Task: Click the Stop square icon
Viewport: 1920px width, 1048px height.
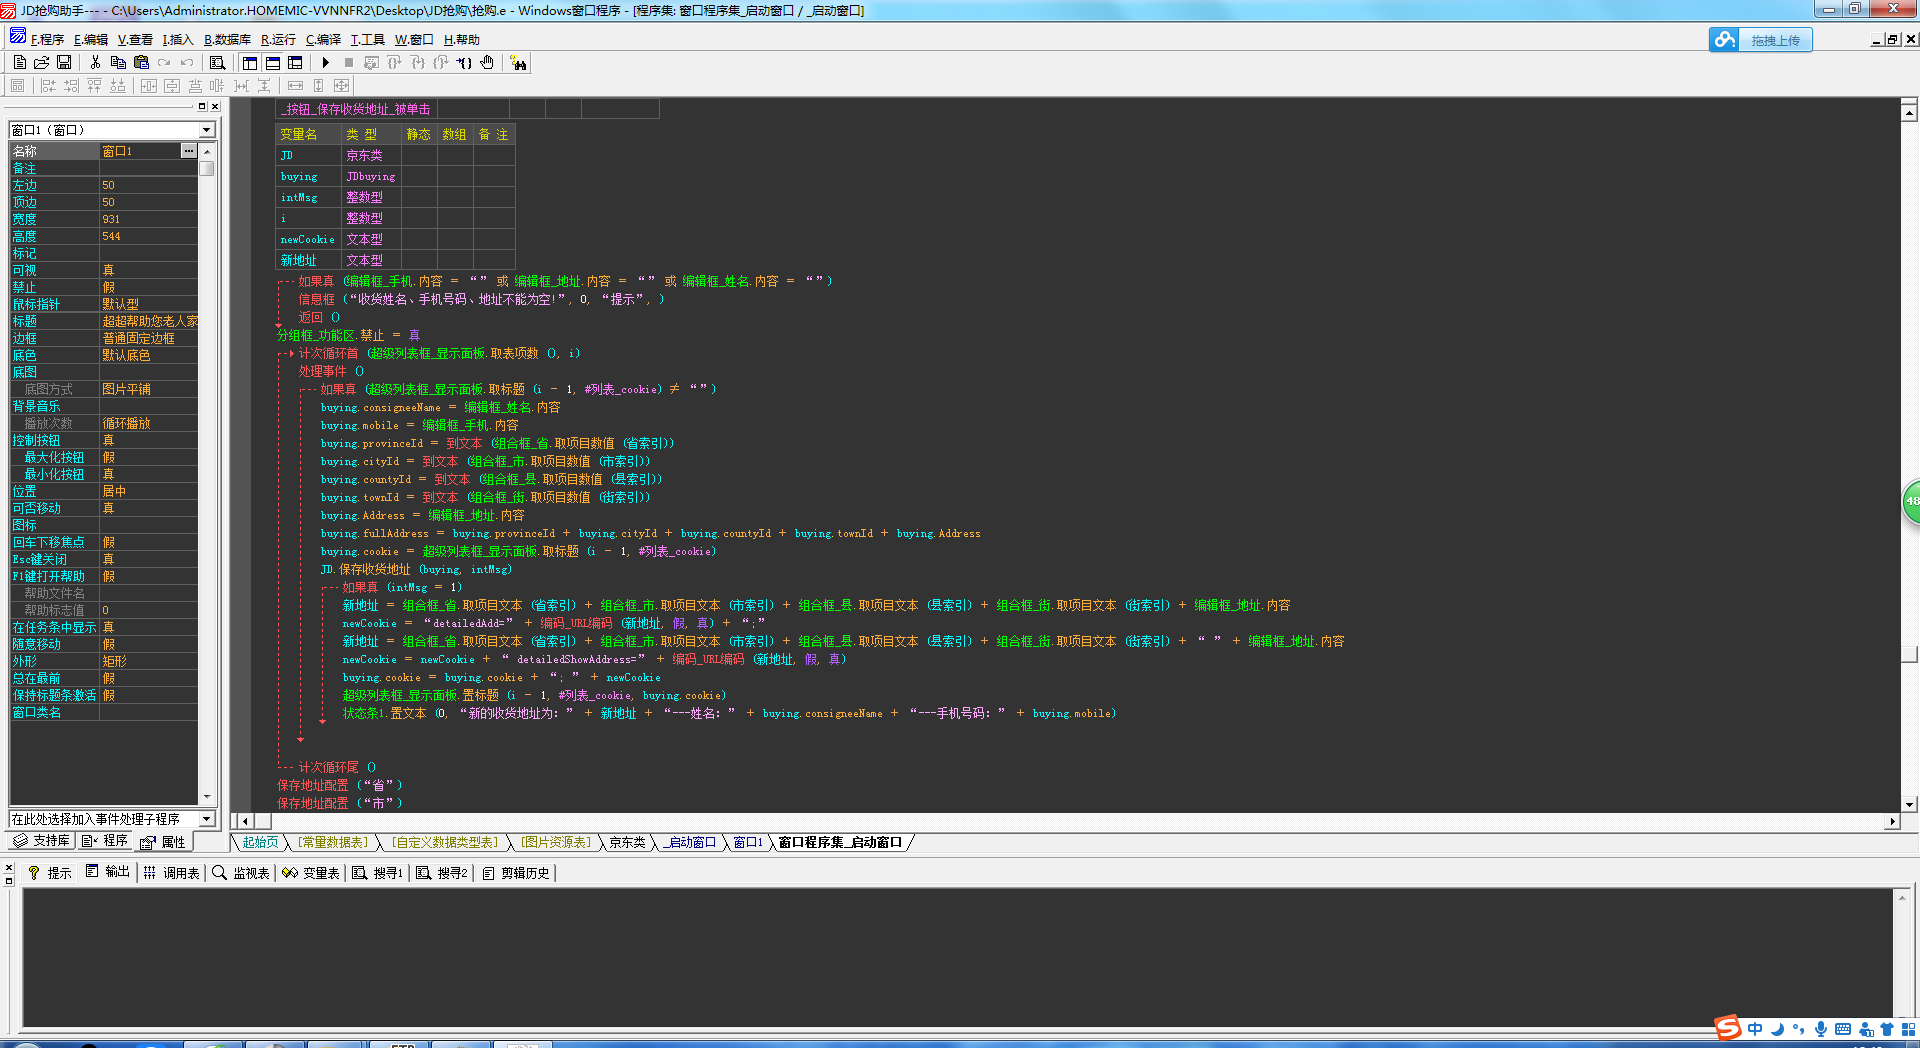Action: click(348, 63)
